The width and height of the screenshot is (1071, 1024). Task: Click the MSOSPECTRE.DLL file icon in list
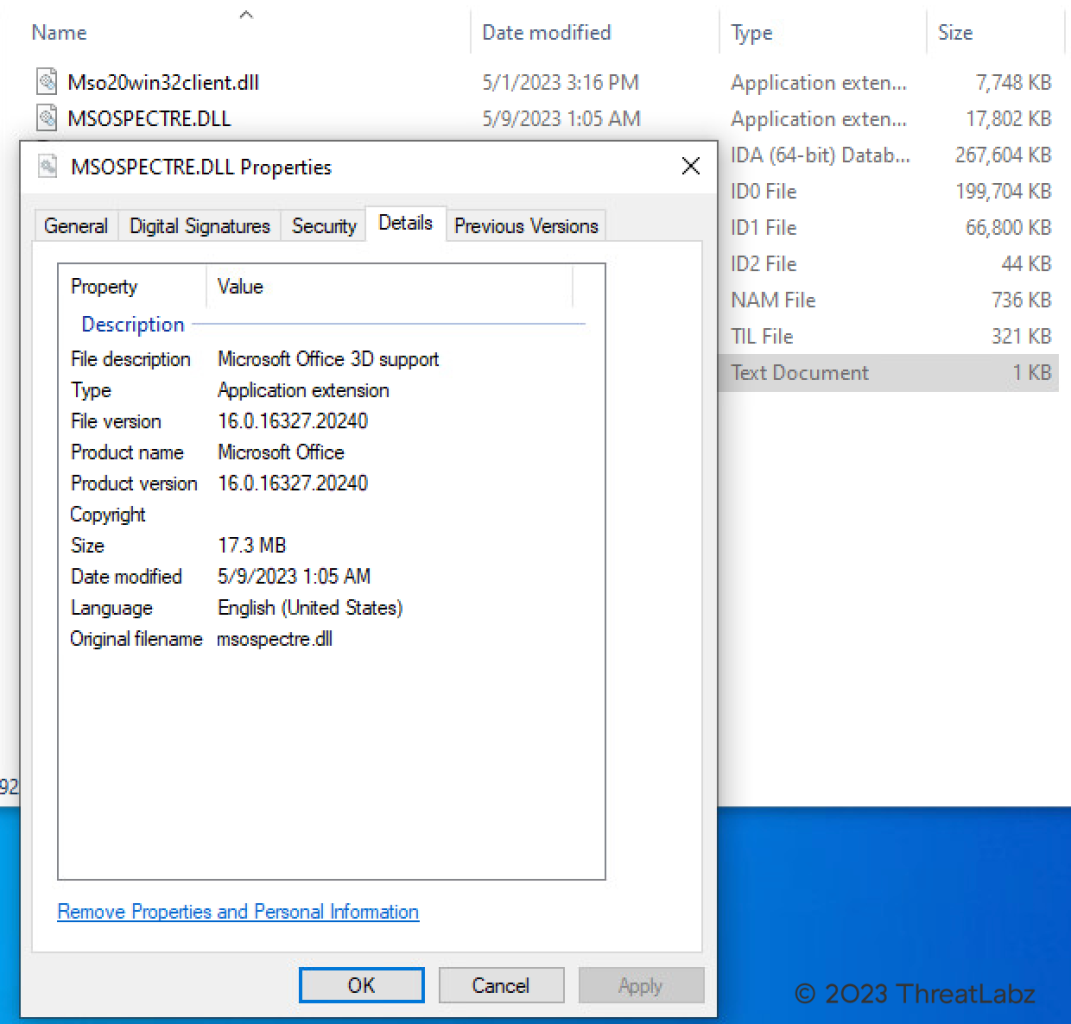(x=47, y=119)
